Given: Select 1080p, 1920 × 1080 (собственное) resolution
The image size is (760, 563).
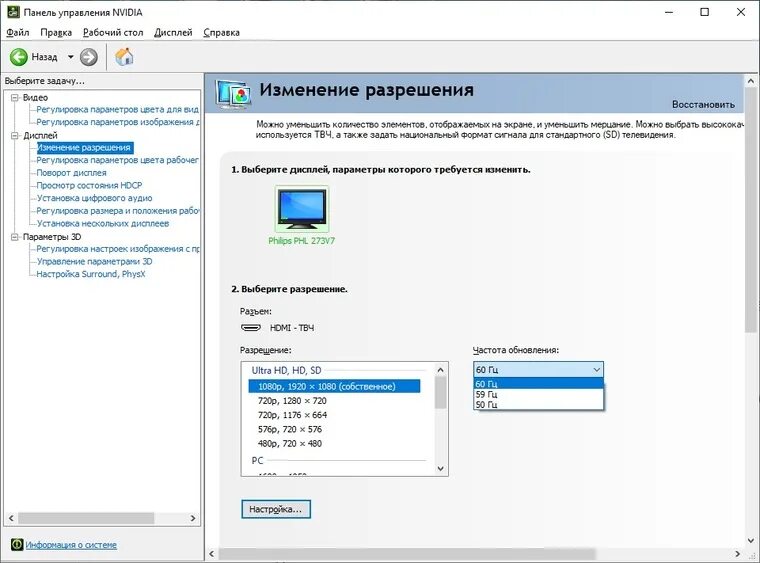Looking at the screenshot, I should click(334, 386).
